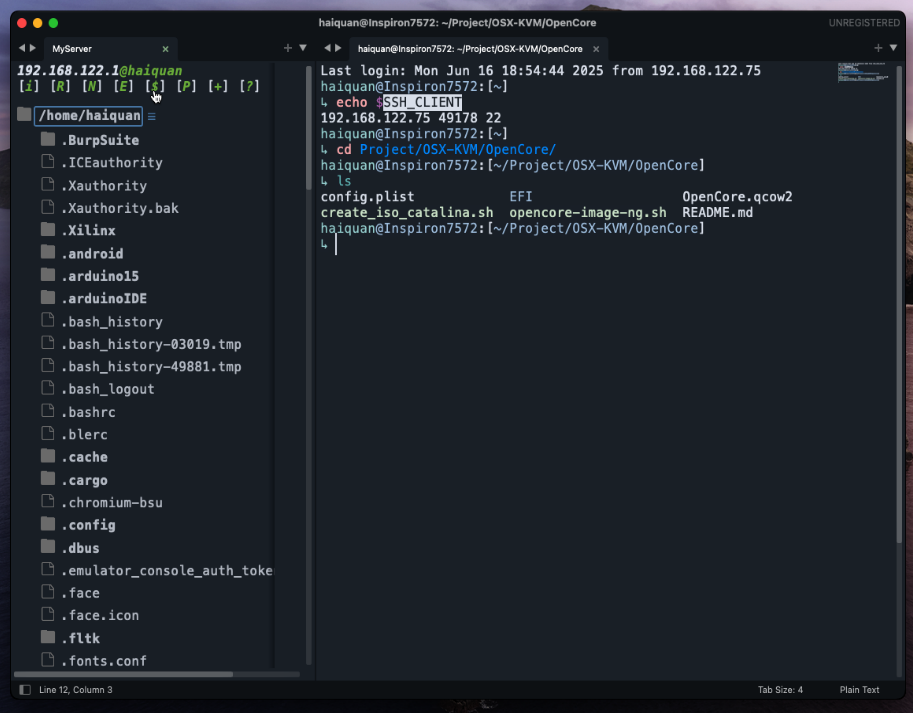Screen dimensions: 913x713
Task: Go to previous tab in right pane
Action: [x=327, y=48]
